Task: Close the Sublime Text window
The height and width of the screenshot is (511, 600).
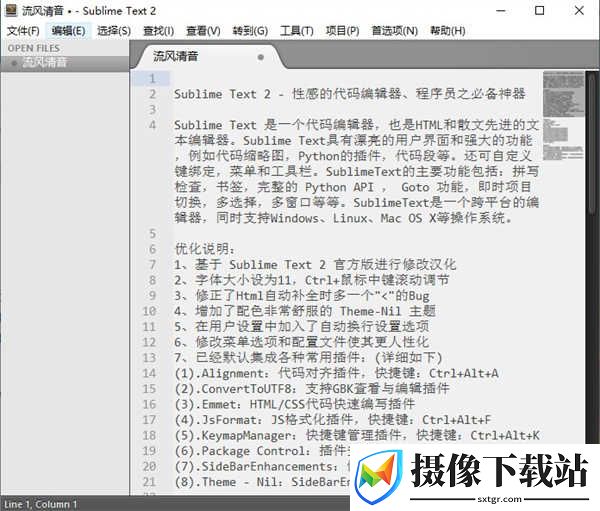Action: (x=579, y=11)
